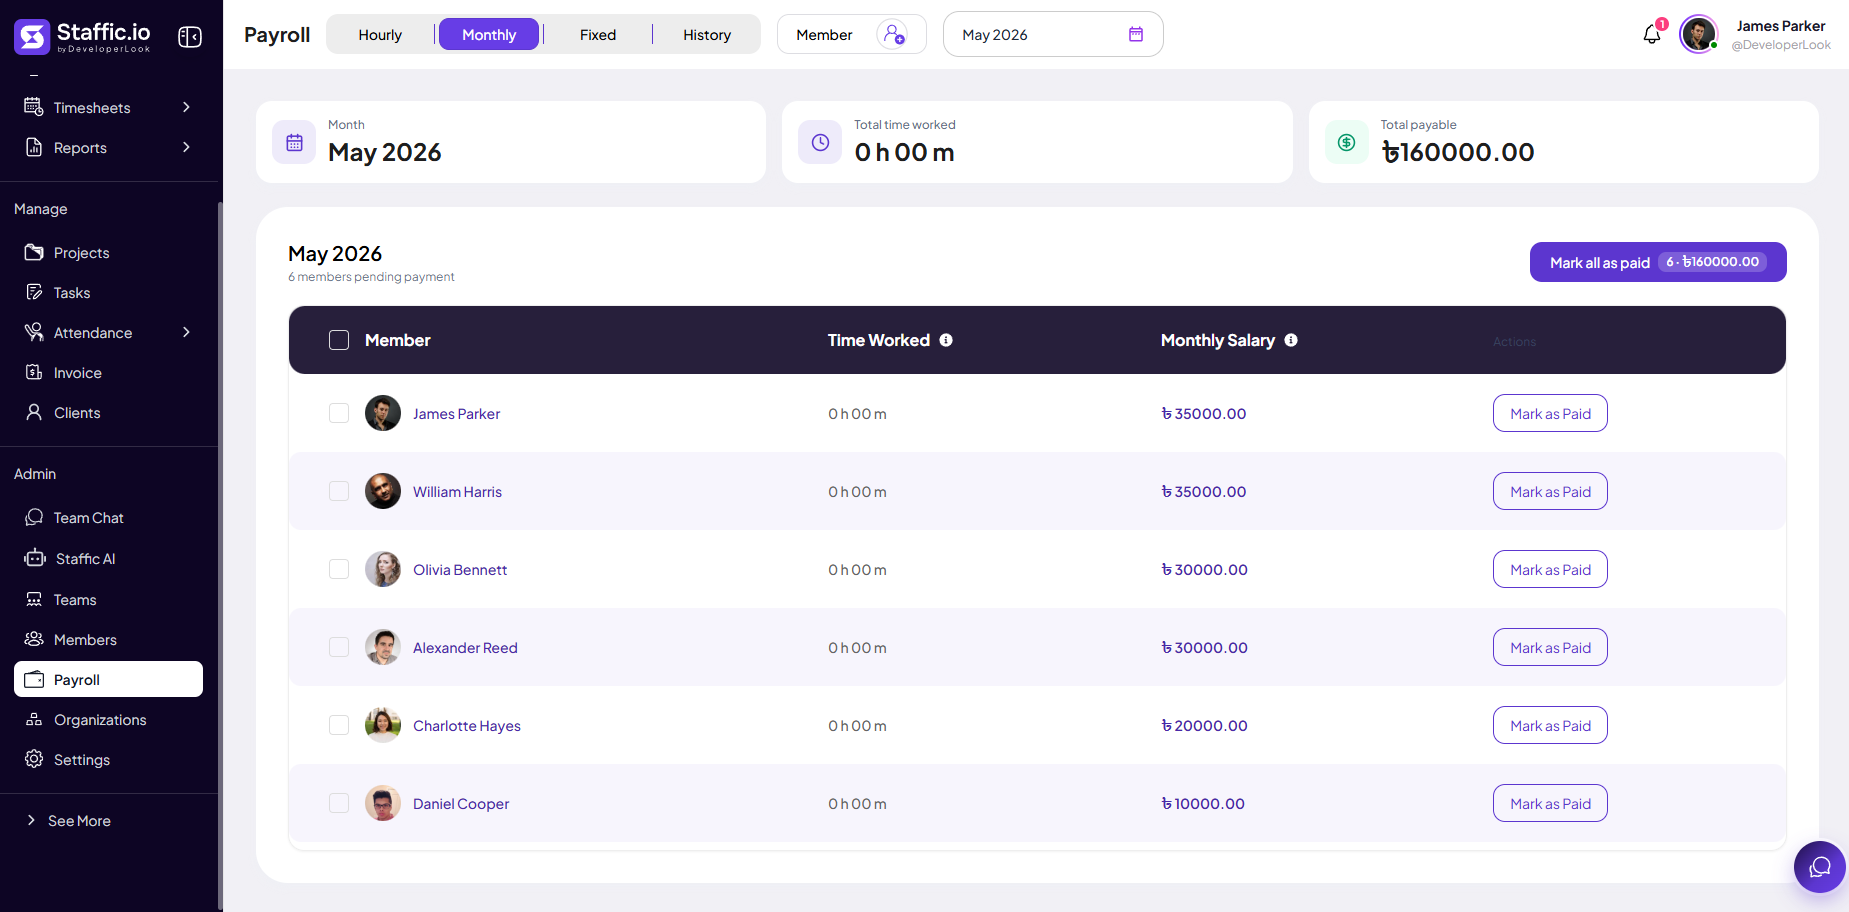Click the Teams sidebar icon
Screen dimensions: 1849x912
click(34, 599)
